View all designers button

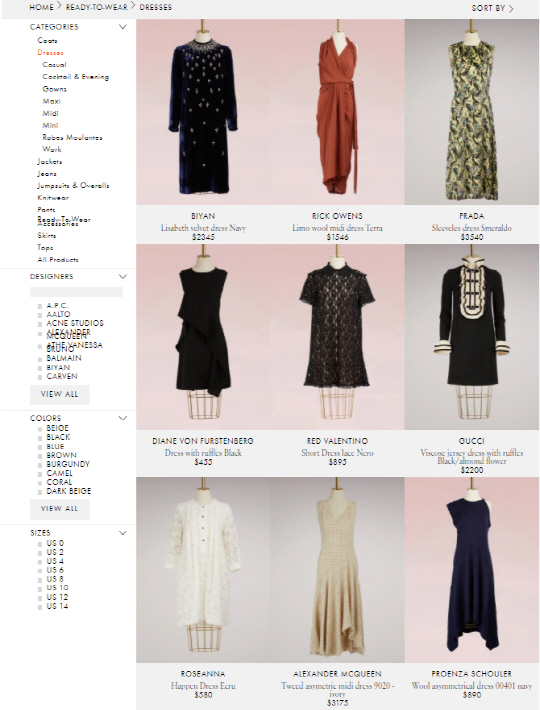pos(59,394)
